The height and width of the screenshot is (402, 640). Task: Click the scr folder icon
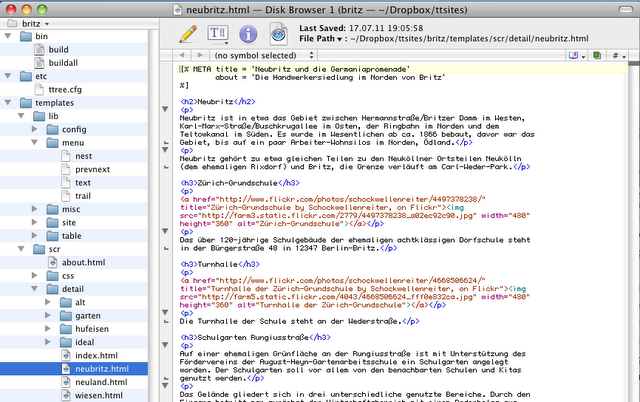click(39, 249)
